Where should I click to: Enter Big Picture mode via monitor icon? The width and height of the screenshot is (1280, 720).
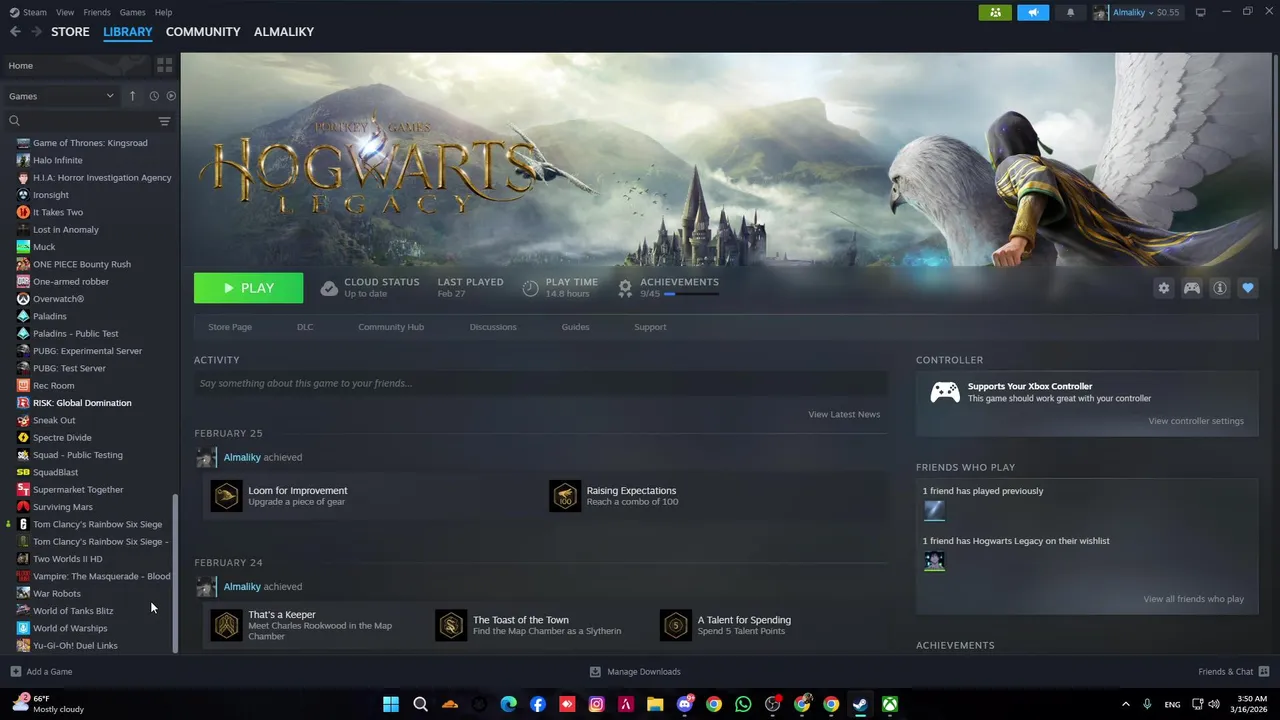coord(1201,12)
